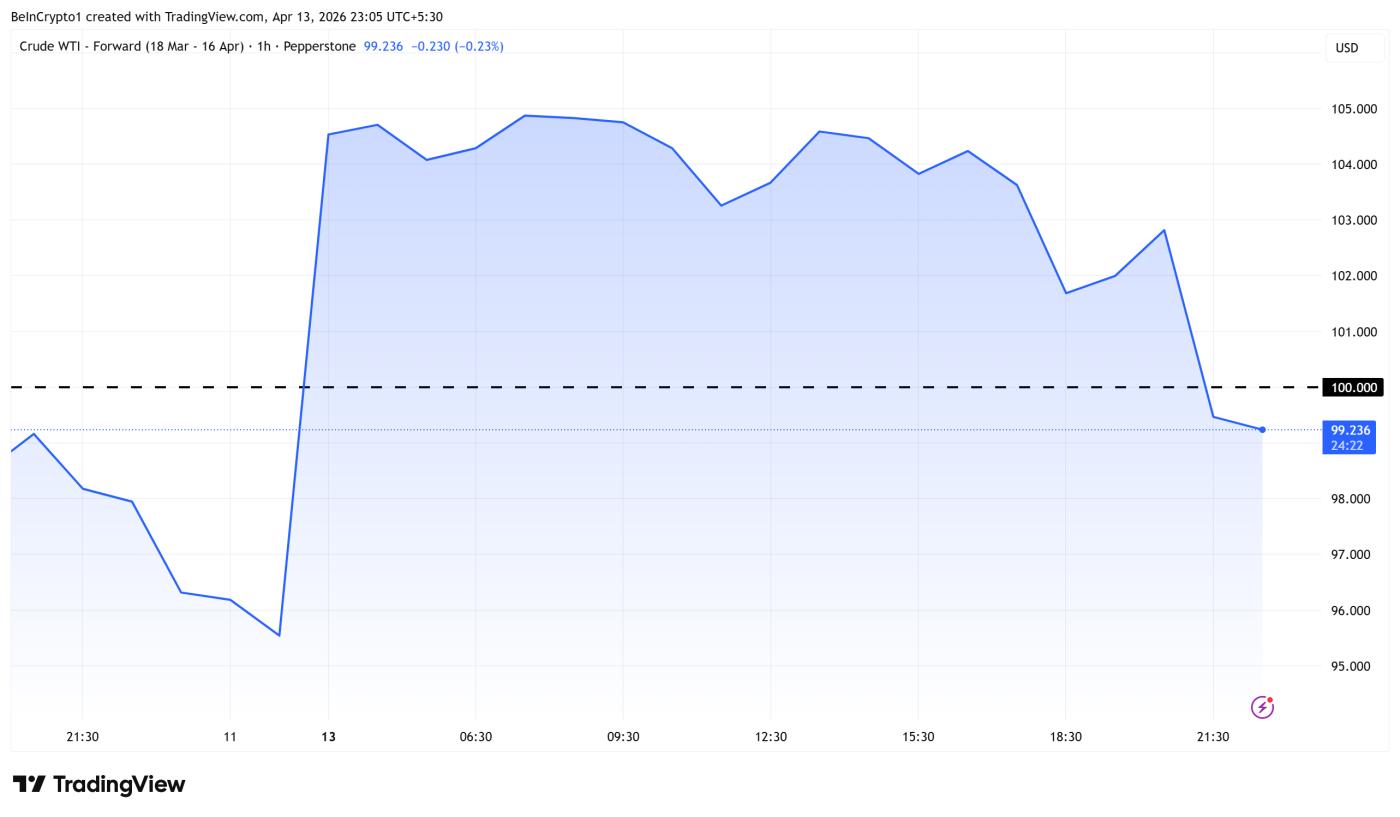
Task: Click the blue 99.236 current price tag
Action: pos(1349,430)
